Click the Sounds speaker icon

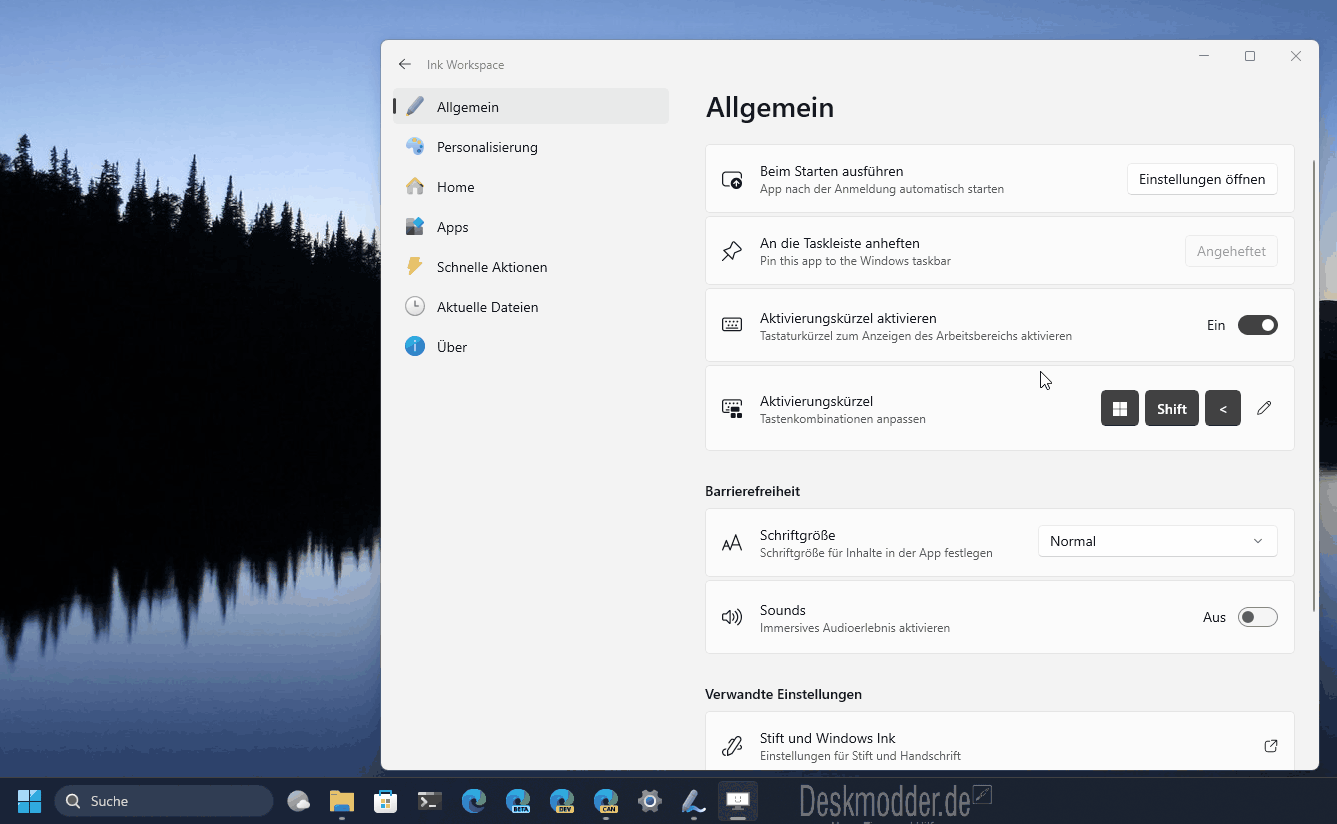coord(732,617)
